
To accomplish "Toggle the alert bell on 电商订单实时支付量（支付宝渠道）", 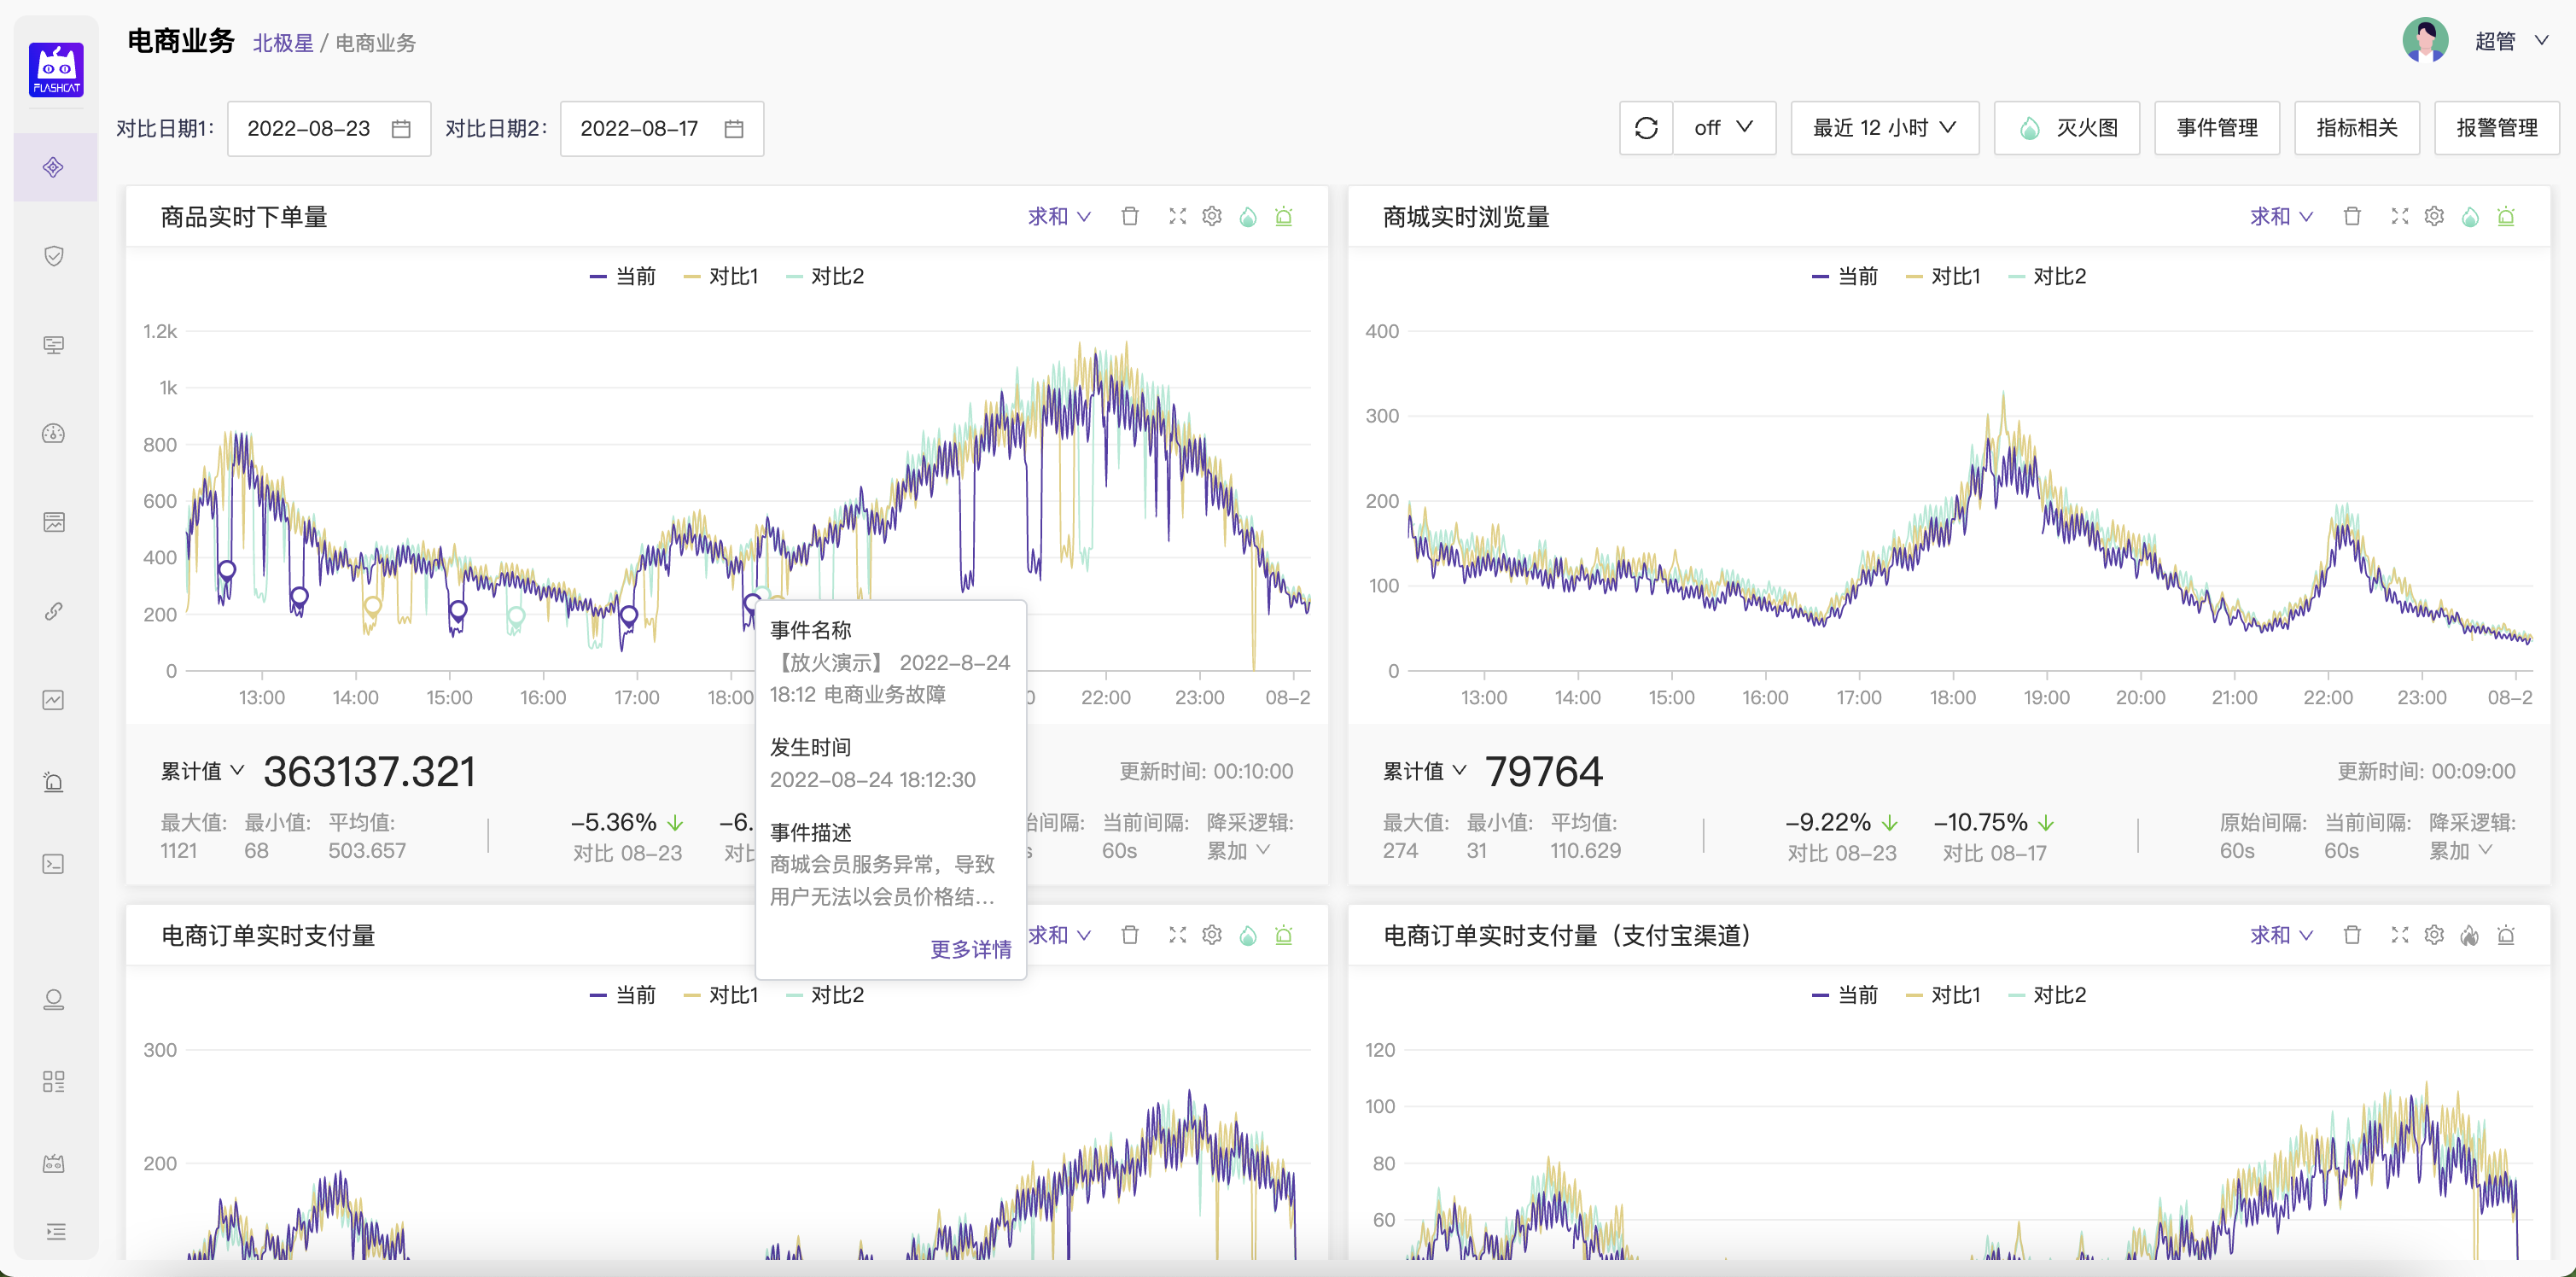I will click(x=2507, y=935).
